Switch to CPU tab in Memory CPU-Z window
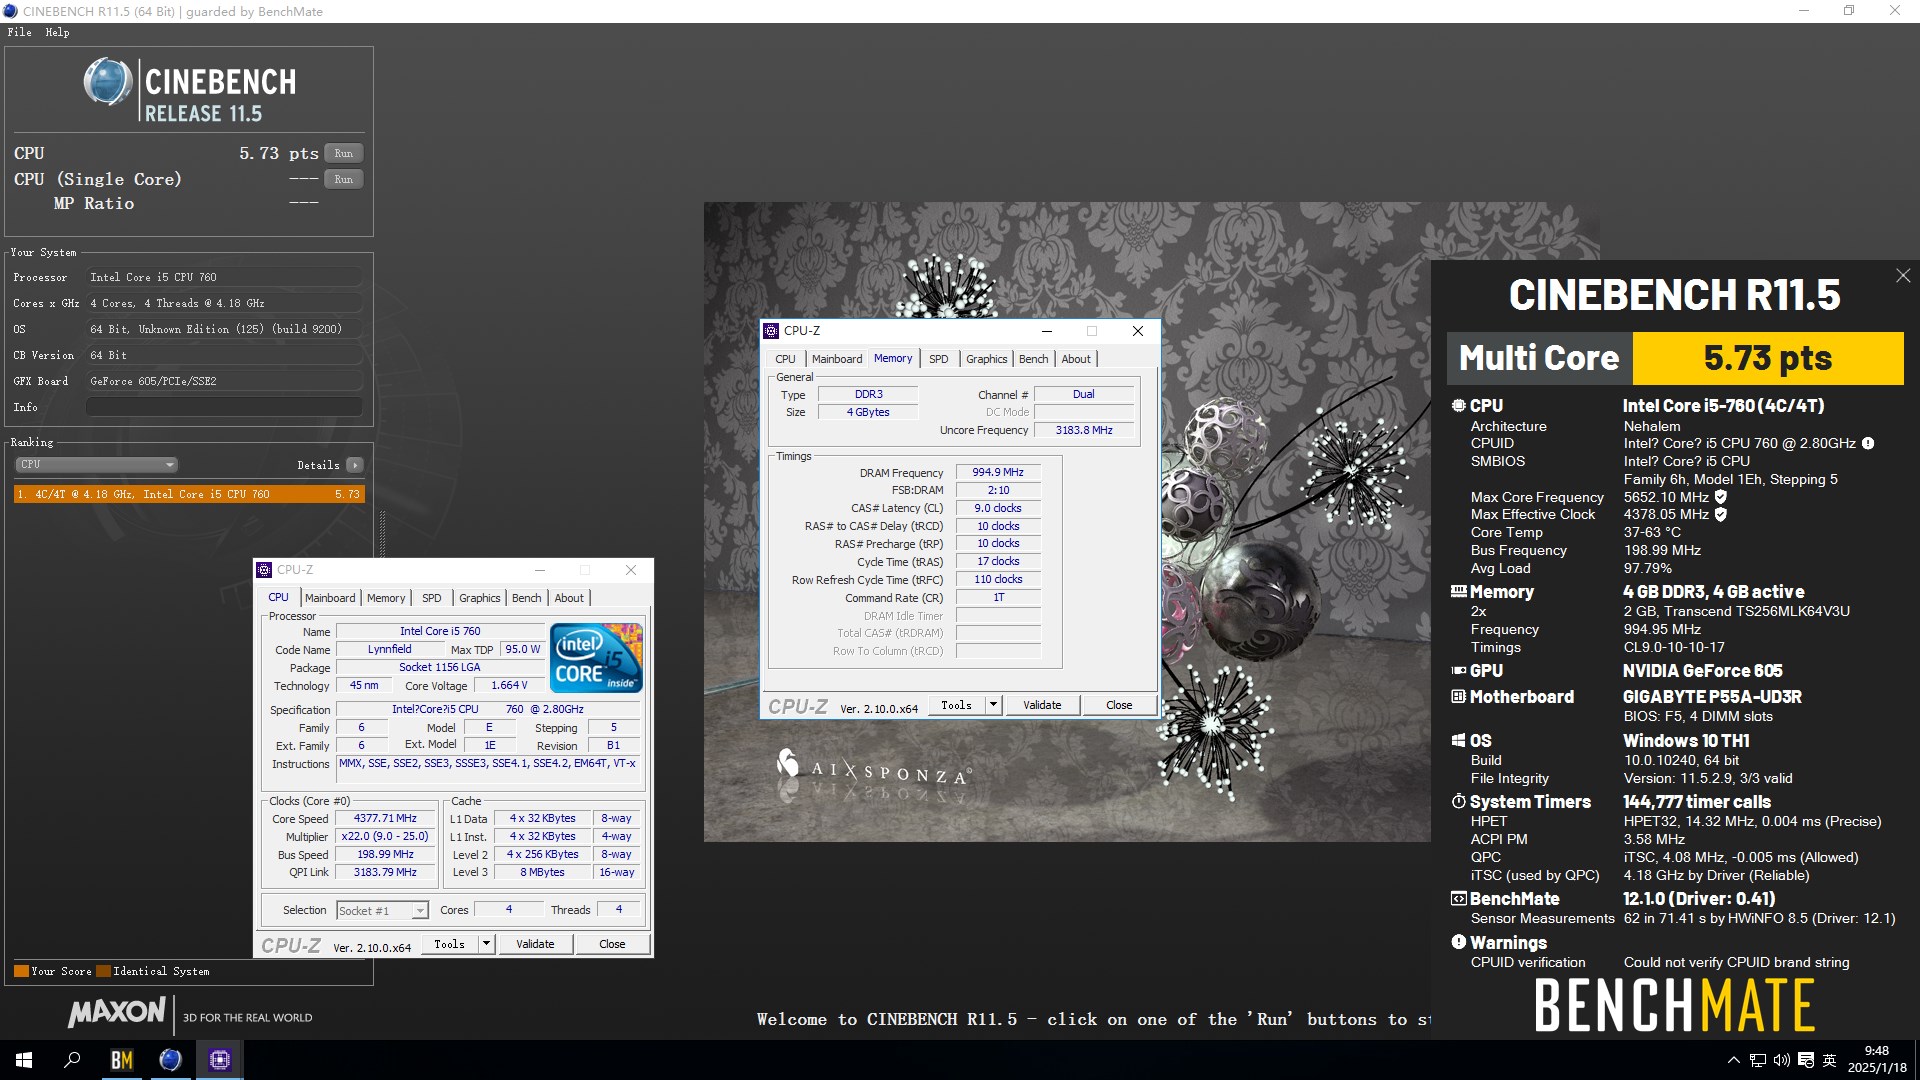The image size is (1920, 1080). click(786, 359)
